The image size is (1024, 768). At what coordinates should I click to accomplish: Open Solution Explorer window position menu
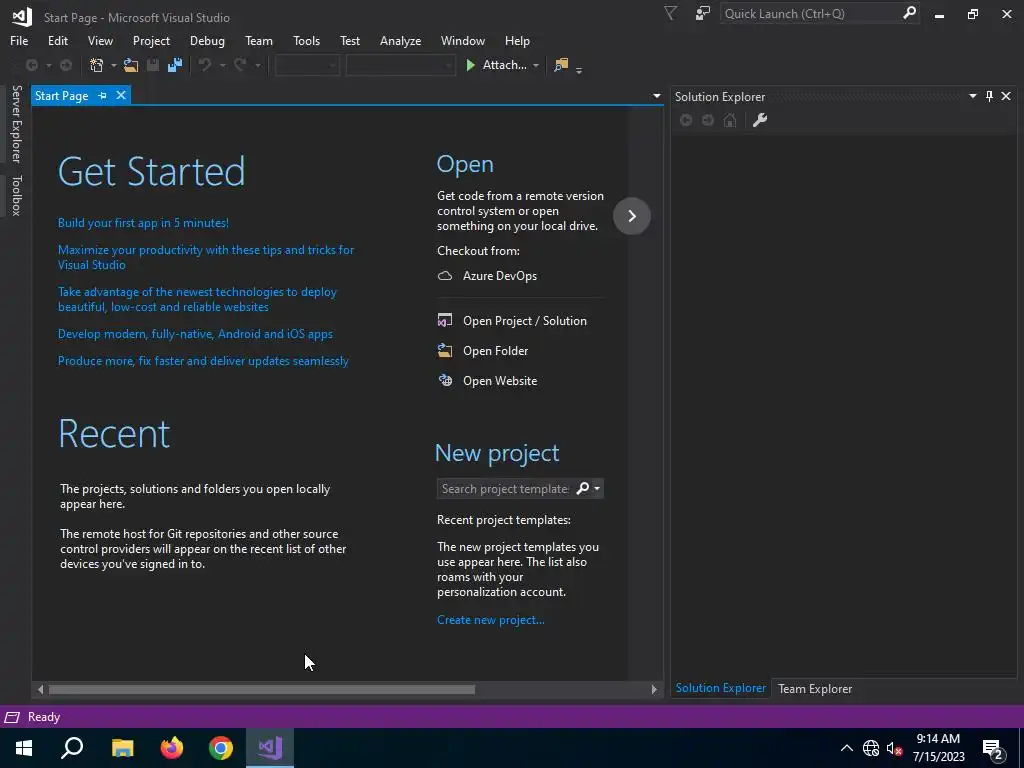[972, 96]
